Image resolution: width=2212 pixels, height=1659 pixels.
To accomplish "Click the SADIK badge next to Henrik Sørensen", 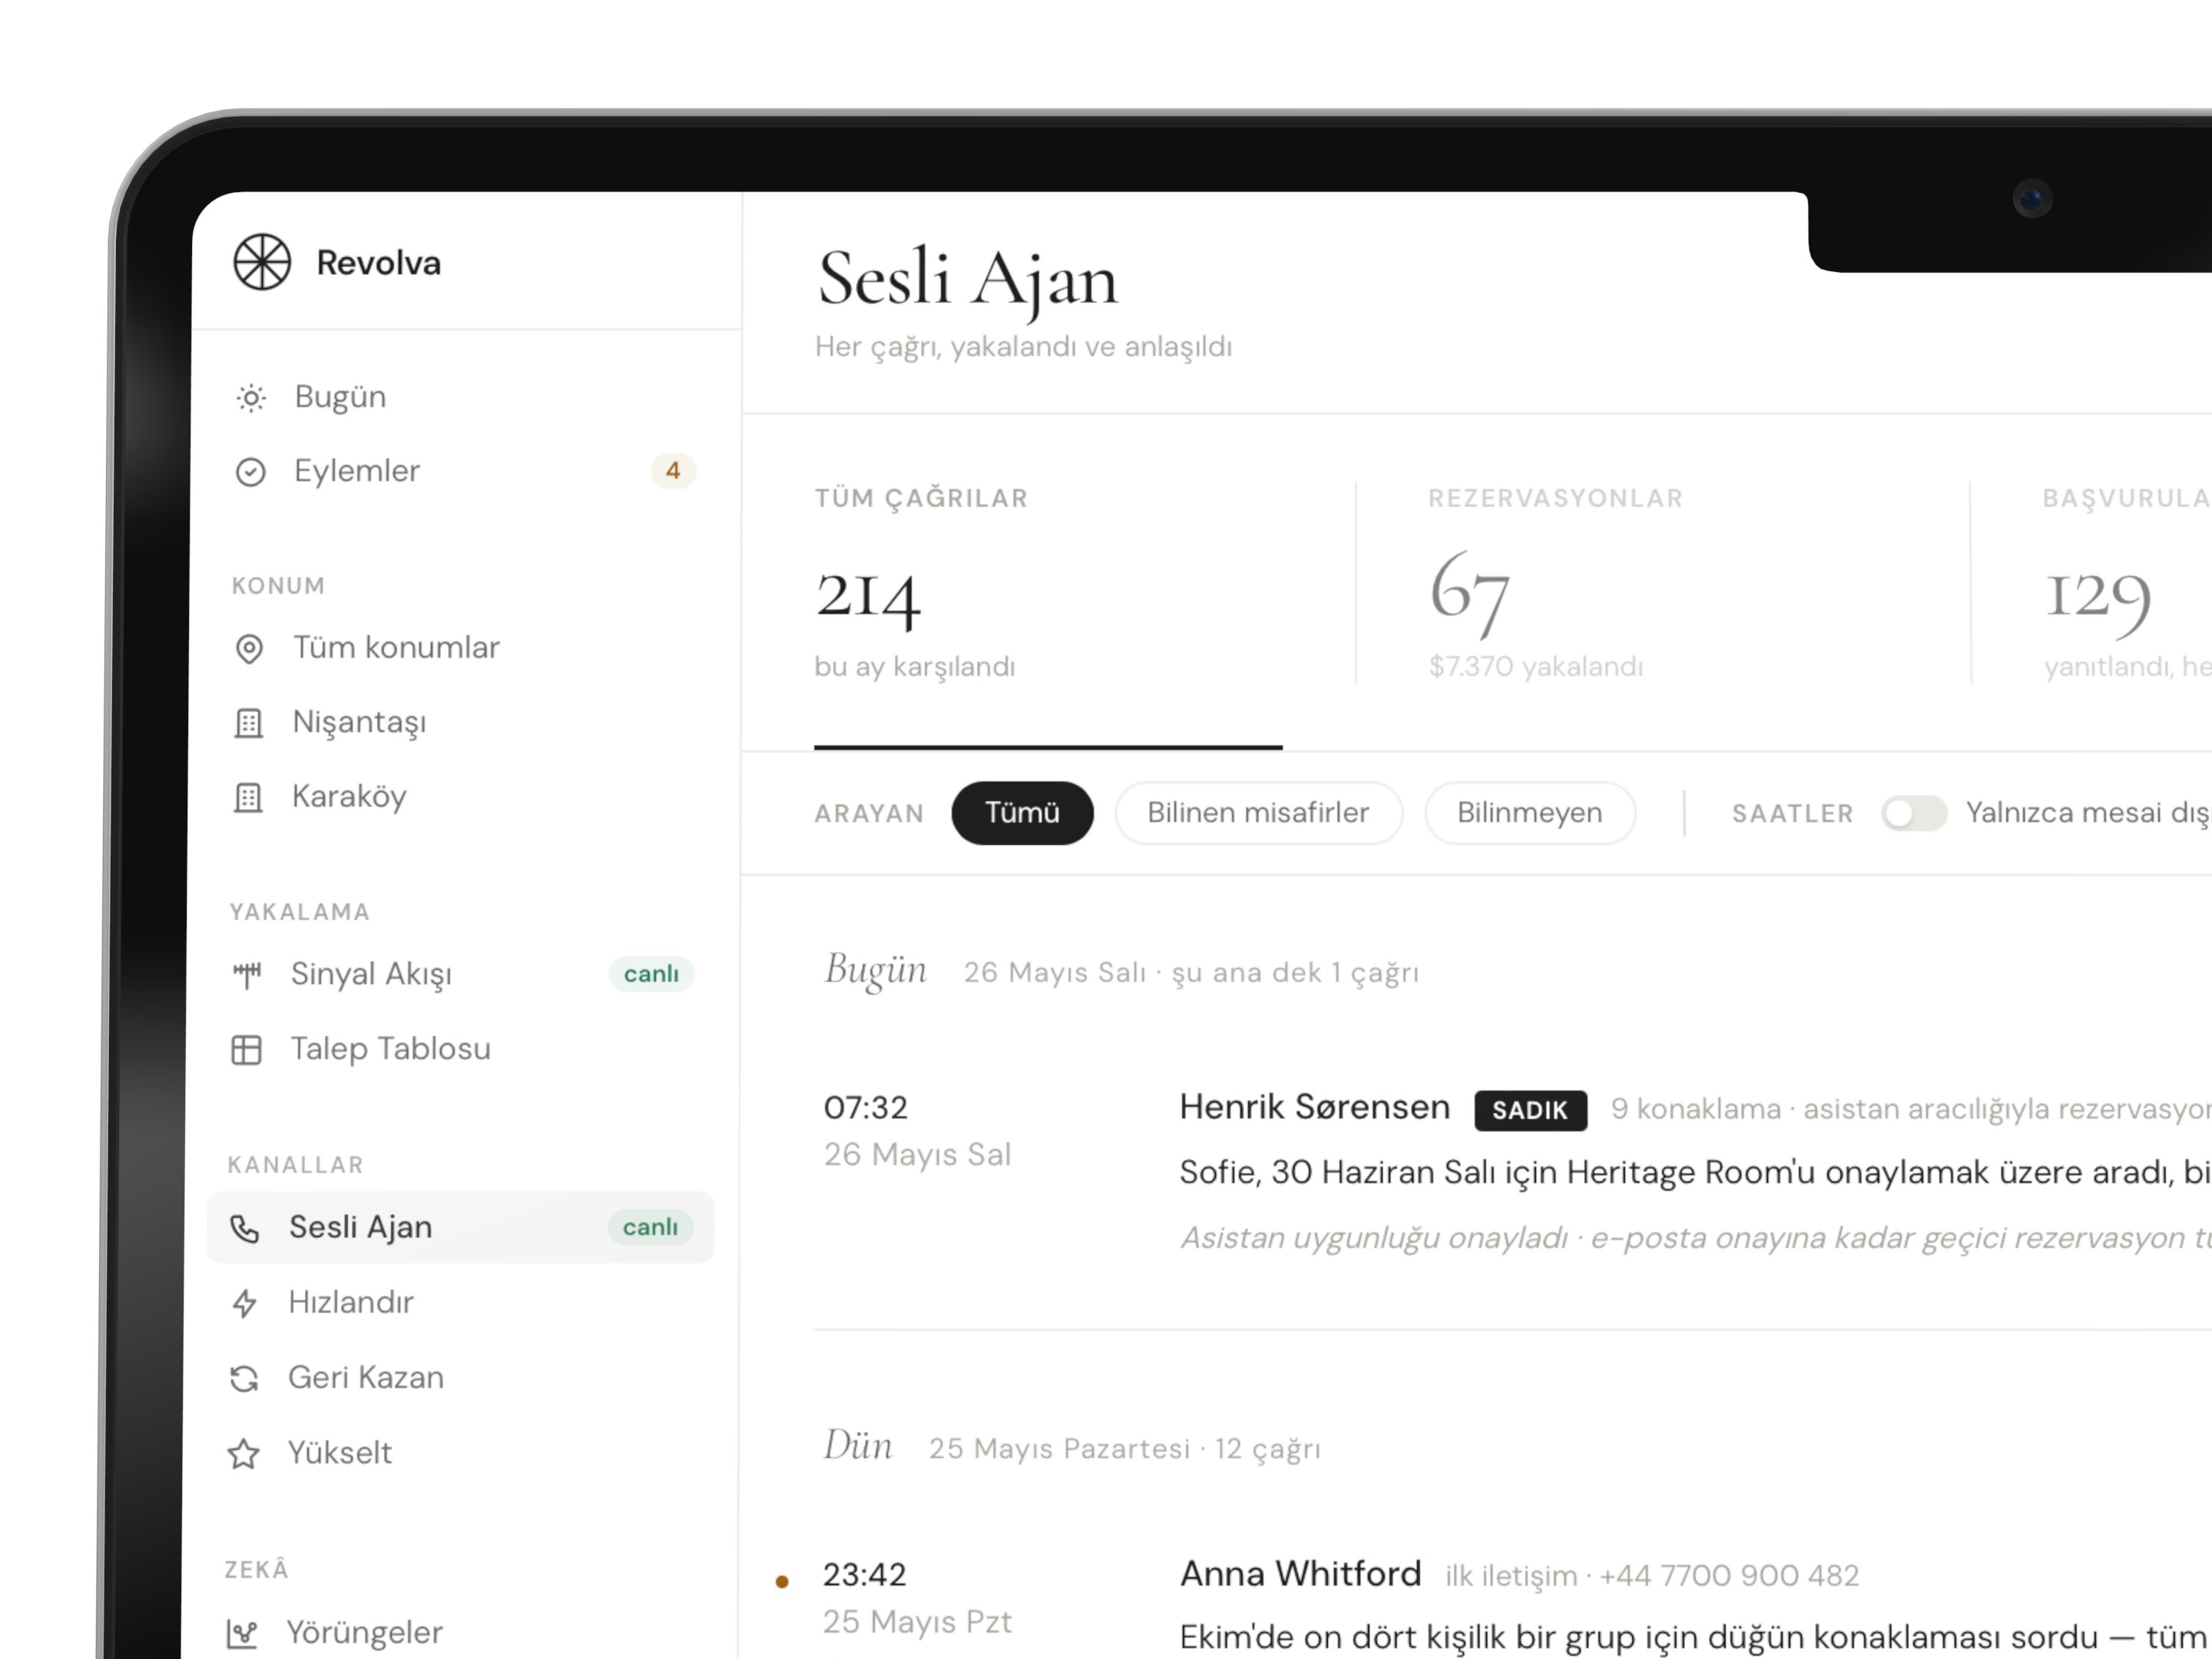I will click(x=1530, y=1110).
